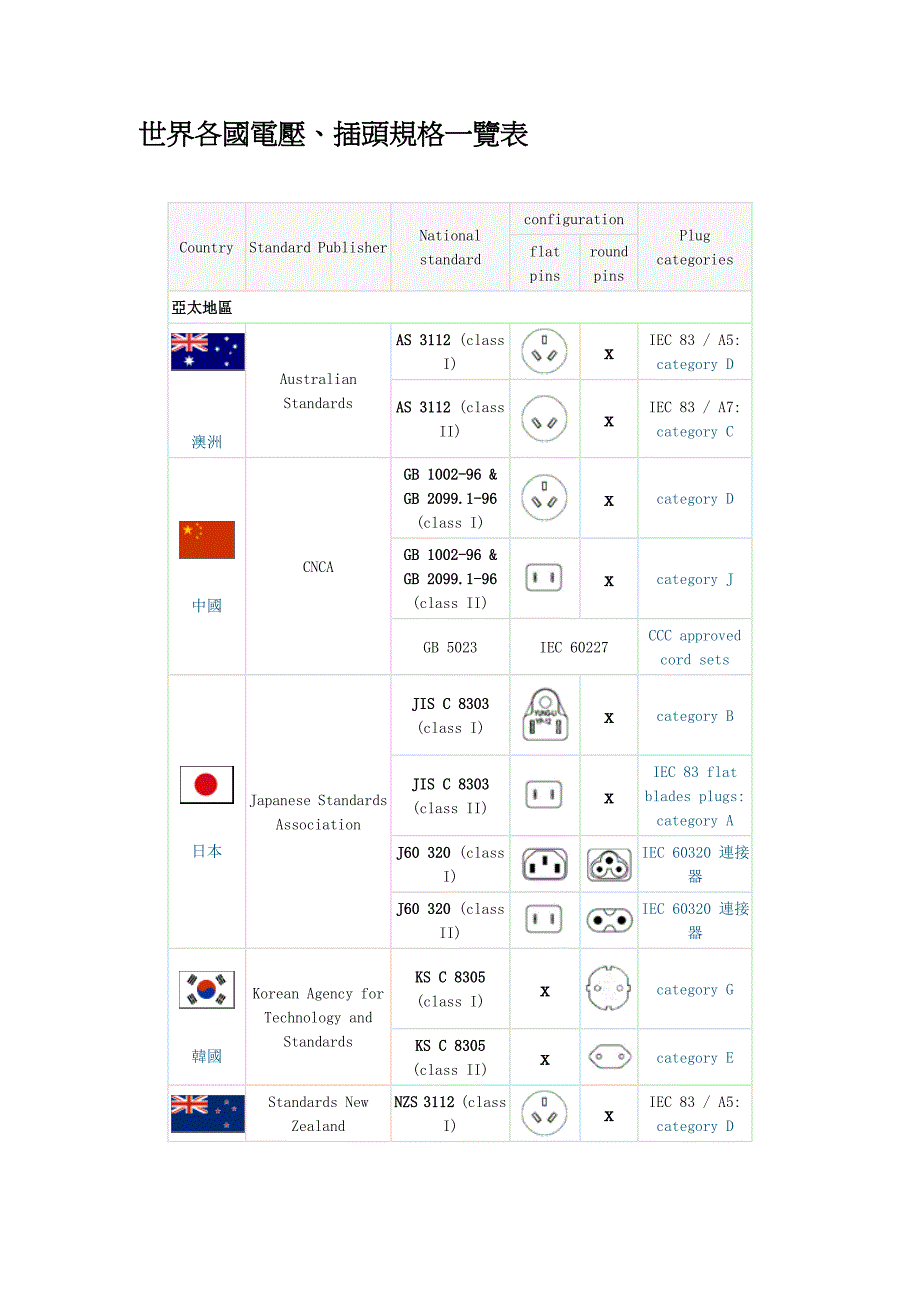Click the Australian flag icon

click(x=207, y=352)
